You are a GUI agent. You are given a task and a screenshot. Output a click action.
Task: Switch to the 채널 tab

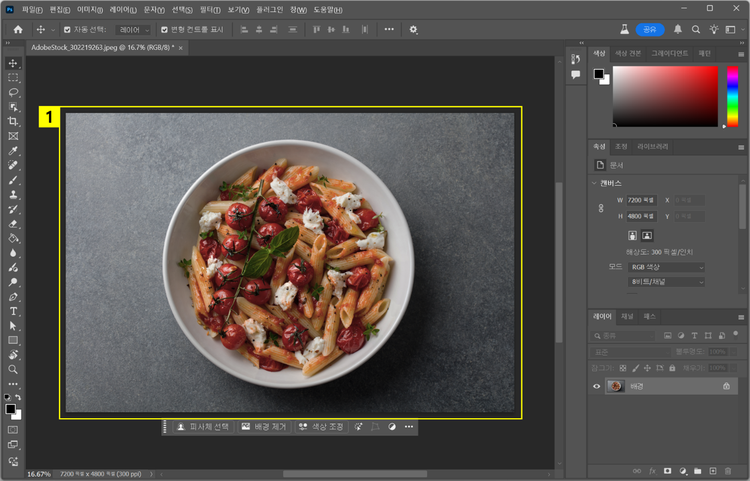click(627, 316)
